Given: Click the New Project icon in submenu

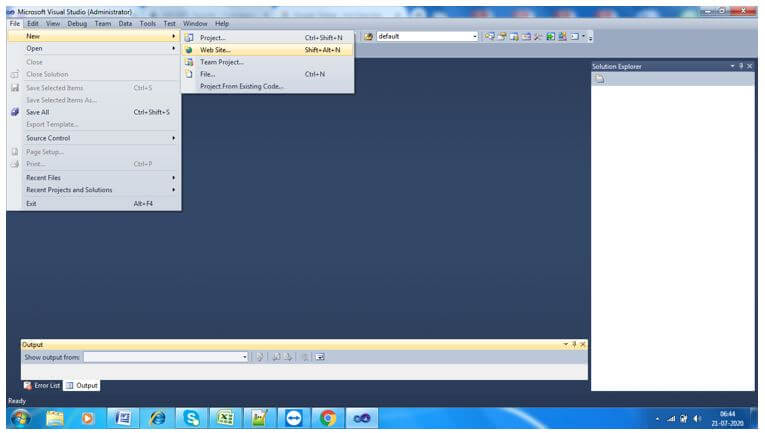Looking at the screenshot, I should (x=189, y=38).
